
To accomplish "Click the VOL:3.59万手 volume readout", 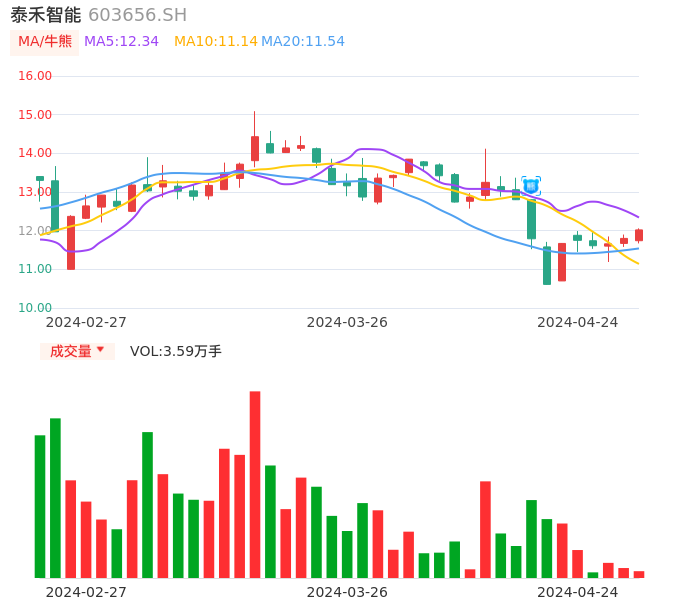I will (x=176, y=351).
